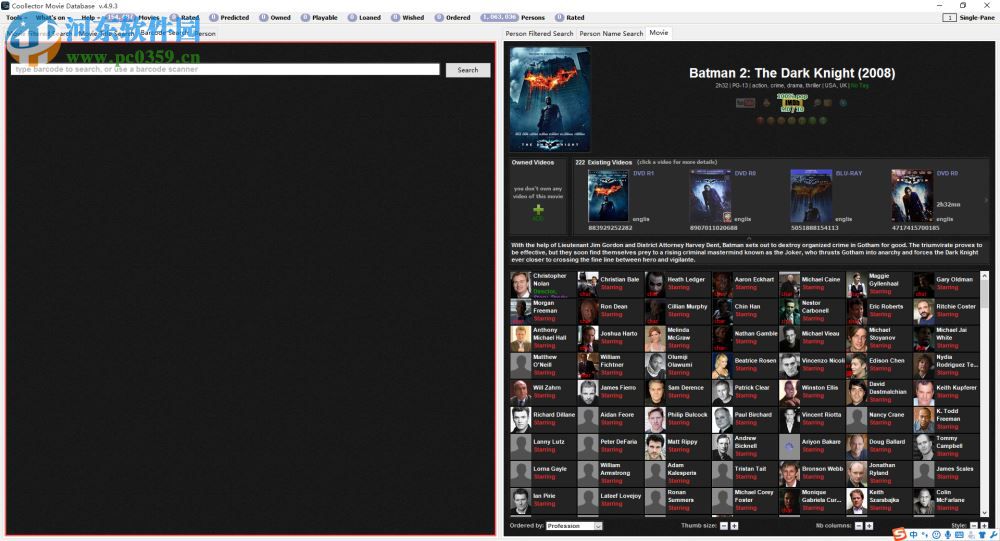Open Sogou voice input microphone icon
Image resolution: width=1000 pixels, height=541 pixels.
948,535
